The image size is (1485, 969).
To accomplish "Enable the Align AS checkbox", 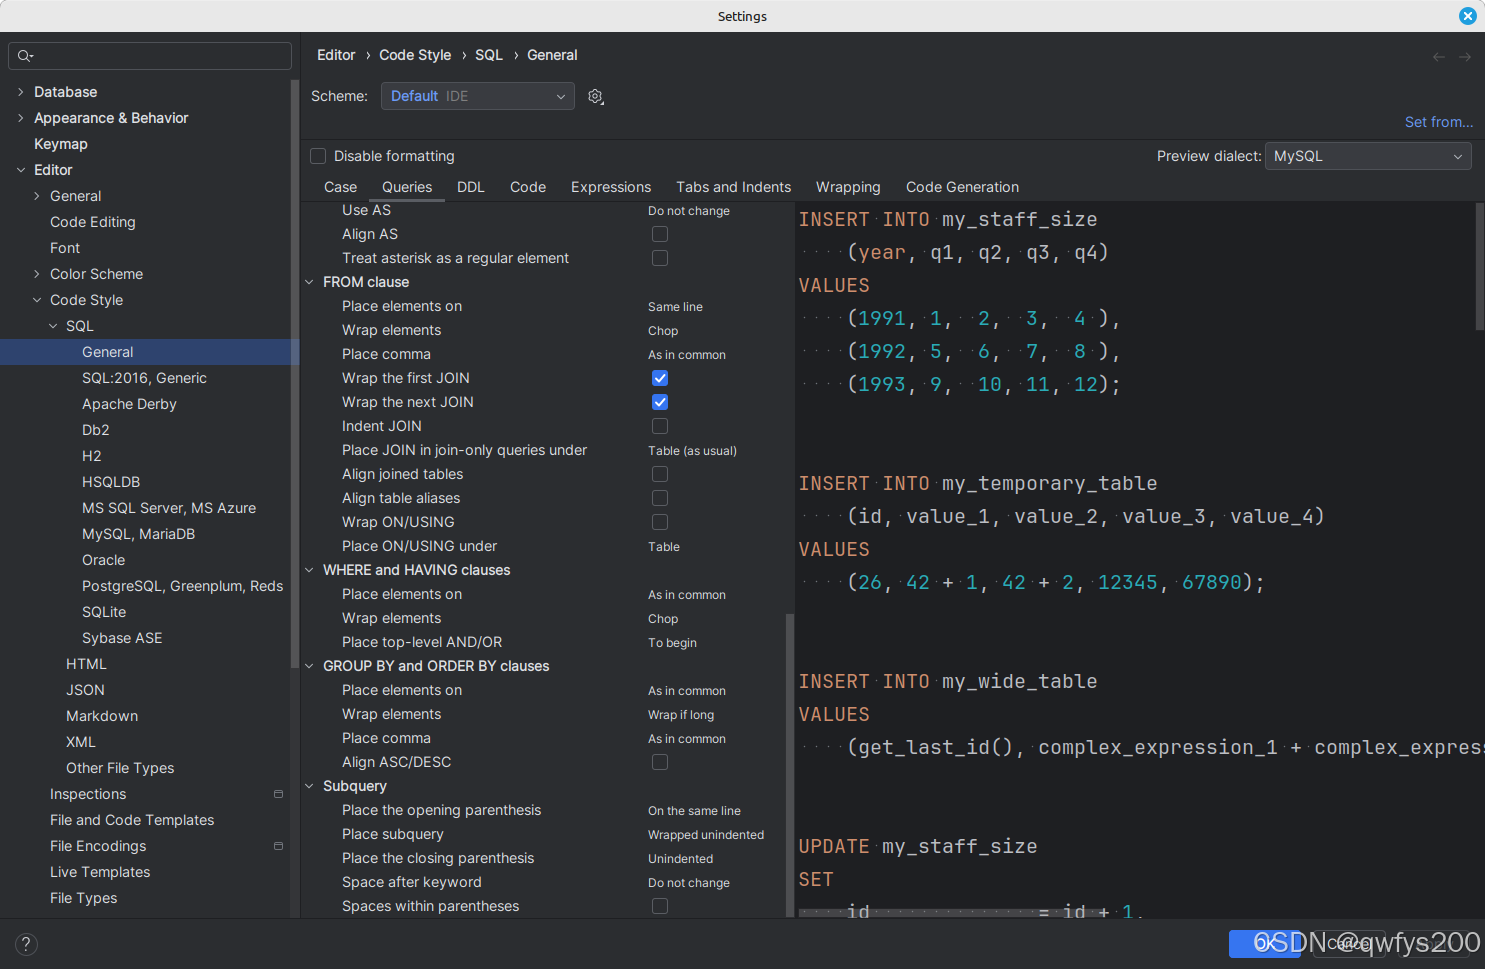I will click(660, 234).
